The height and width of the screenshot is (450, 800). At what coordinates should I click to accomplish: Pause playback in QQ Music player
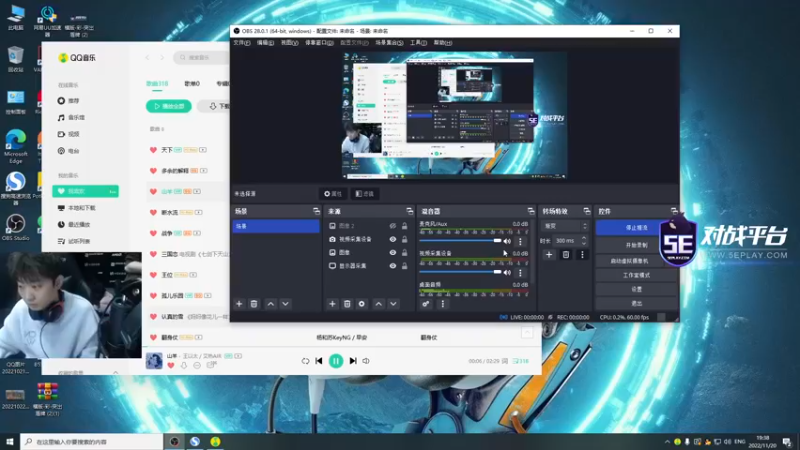[x=336, y=361]
